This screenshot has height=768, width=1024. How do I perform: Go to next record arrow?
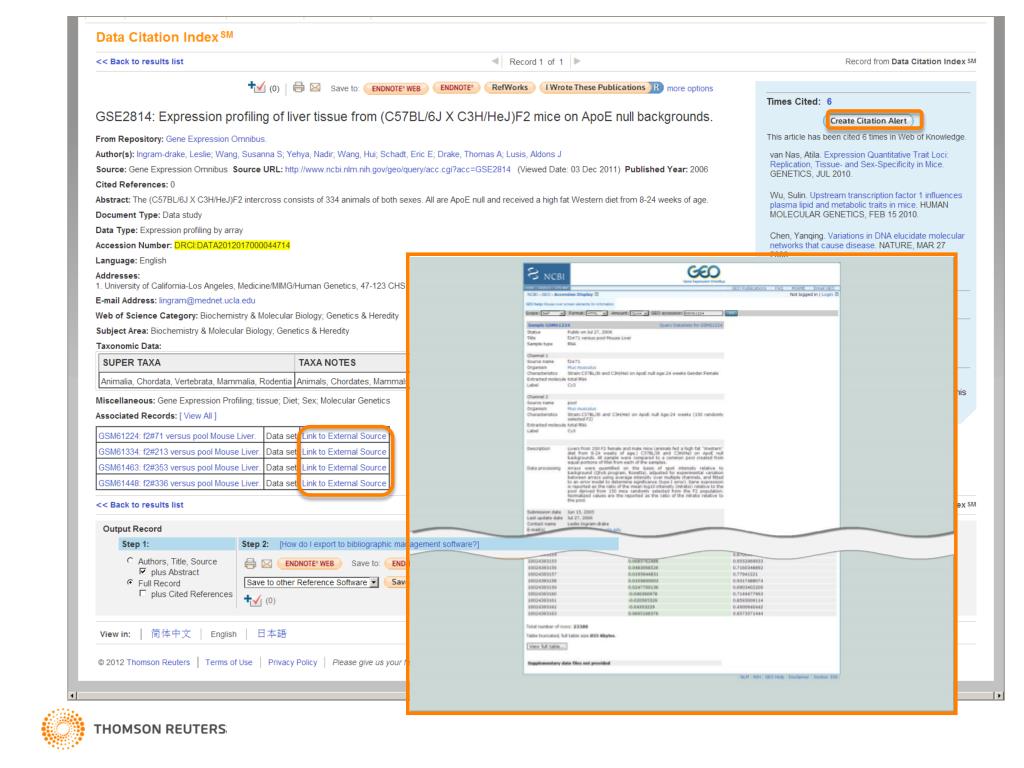click(x=577, y=61)
